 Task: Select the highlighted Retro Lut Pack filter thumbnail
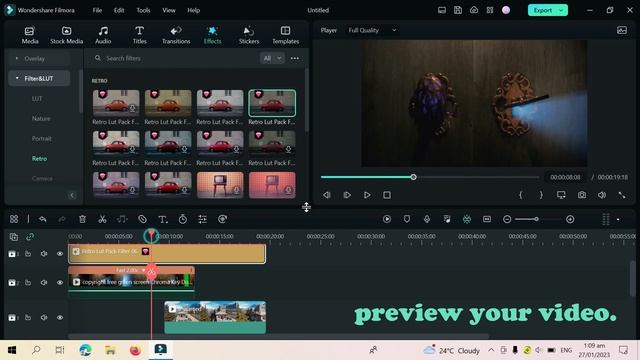point(272,103)
